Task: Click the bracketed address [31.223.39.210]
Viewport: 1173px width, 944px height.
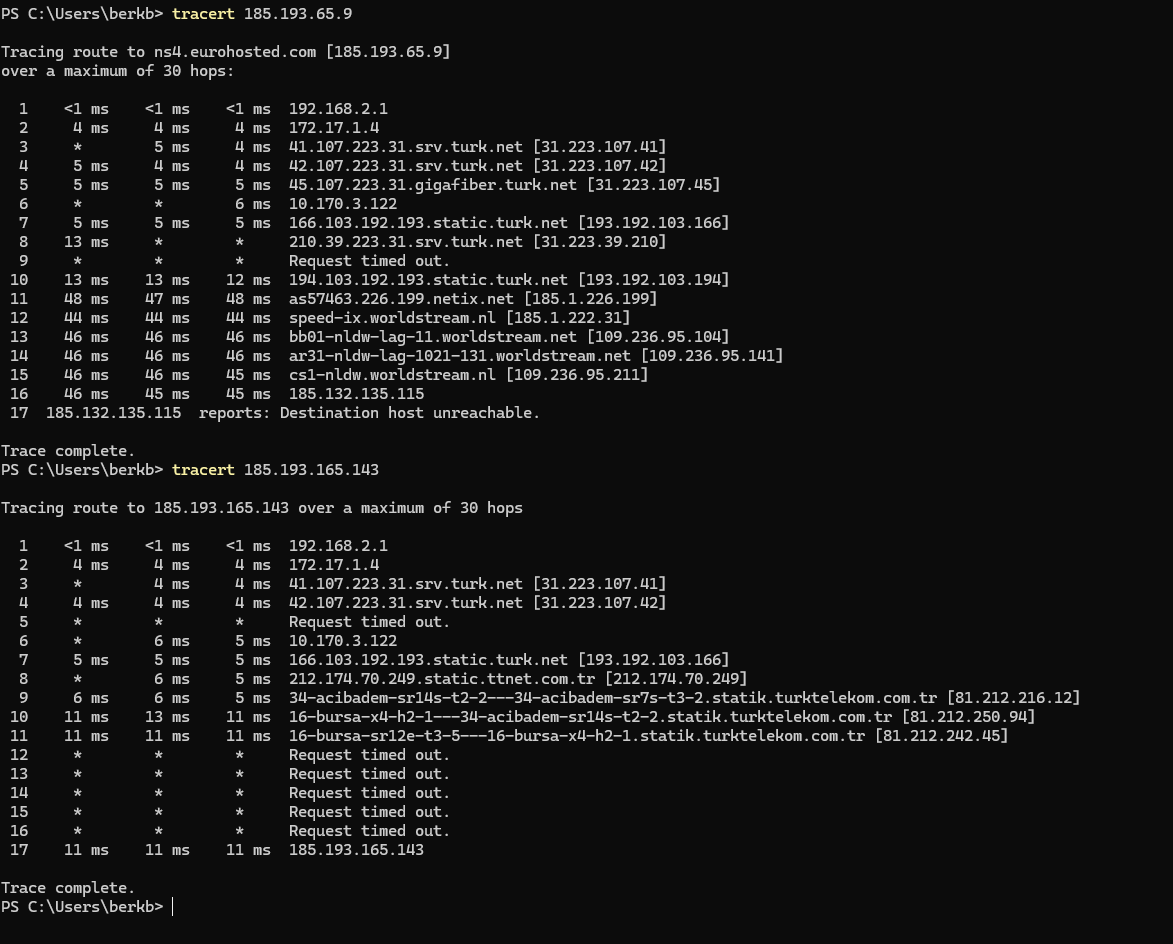Action: point(599,242)
